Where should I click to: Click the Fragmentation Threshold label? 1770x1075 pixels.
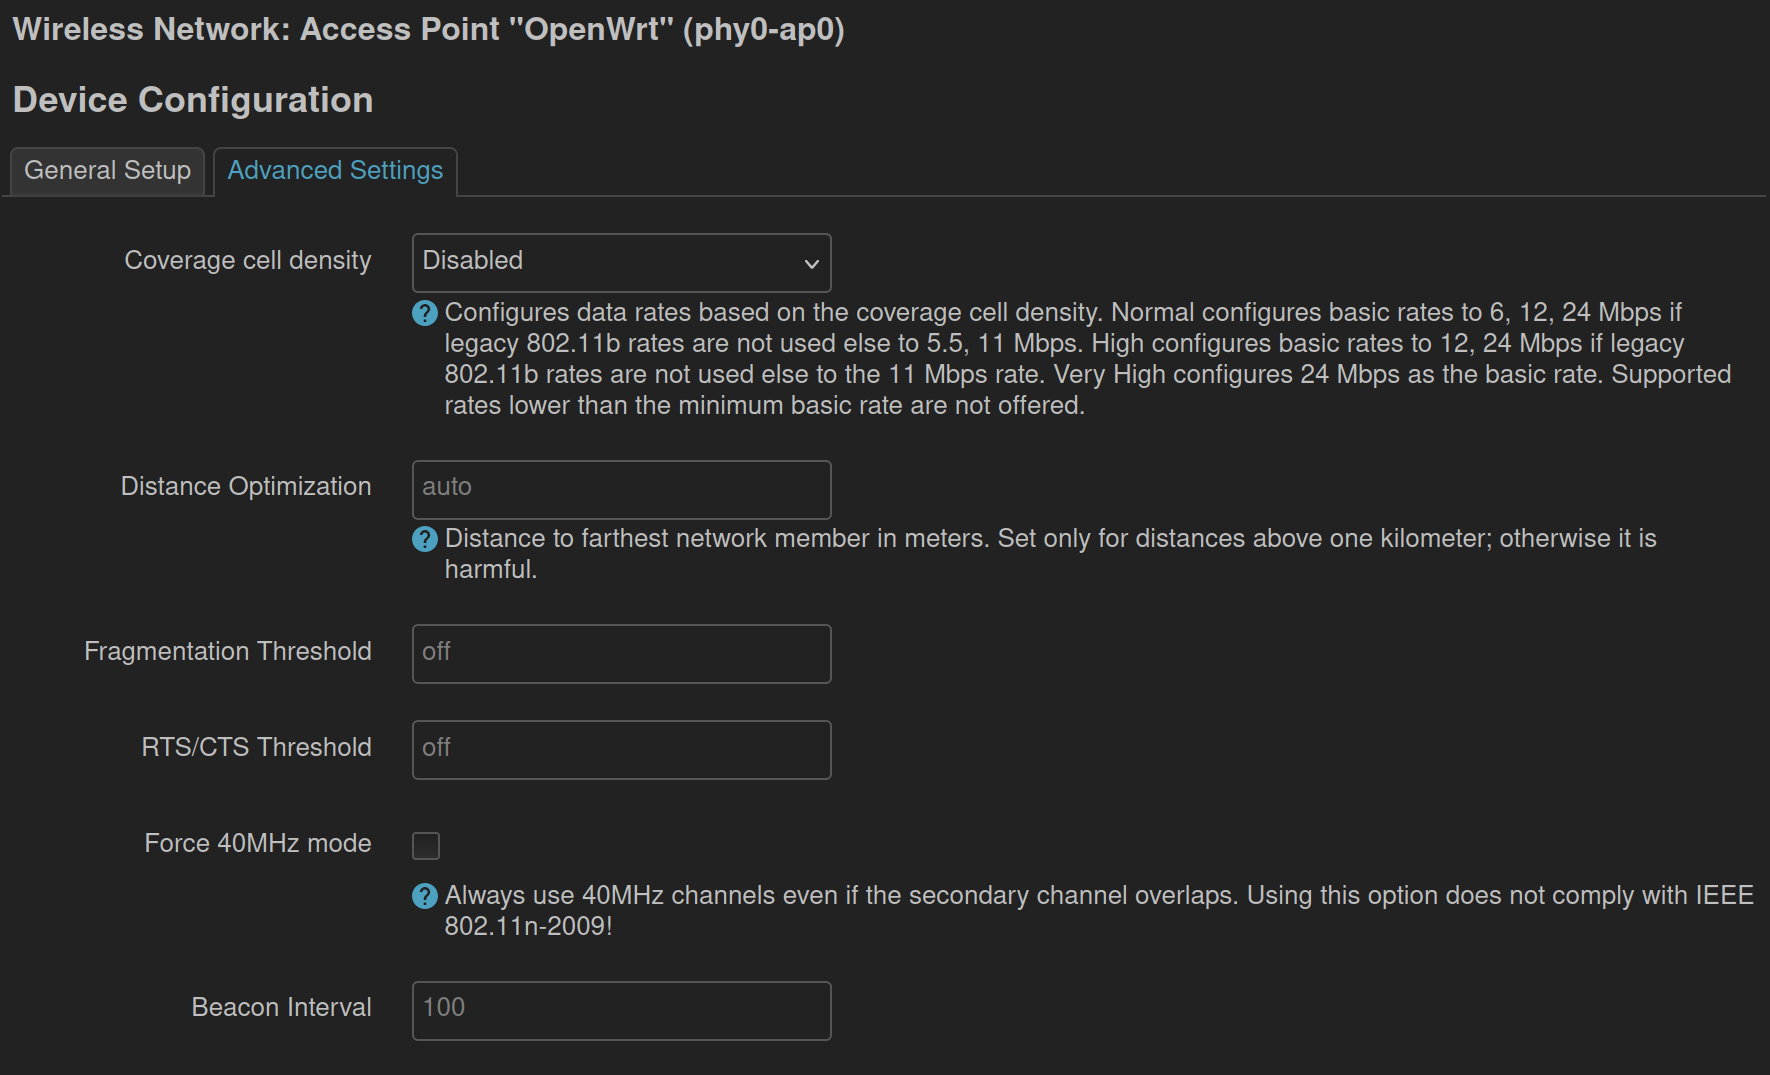pos(228,651)
